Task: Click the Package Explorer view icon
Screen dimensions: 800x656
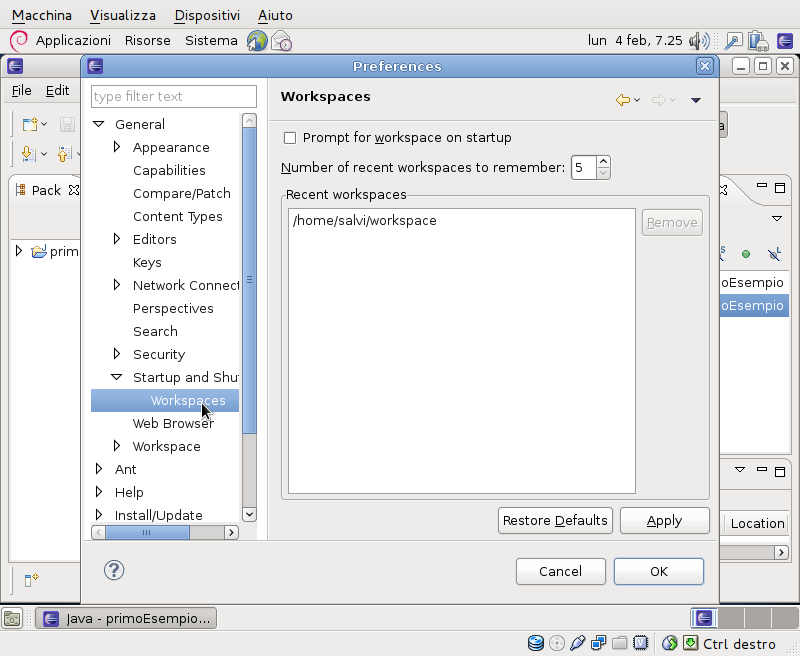Action: (21, 190)
